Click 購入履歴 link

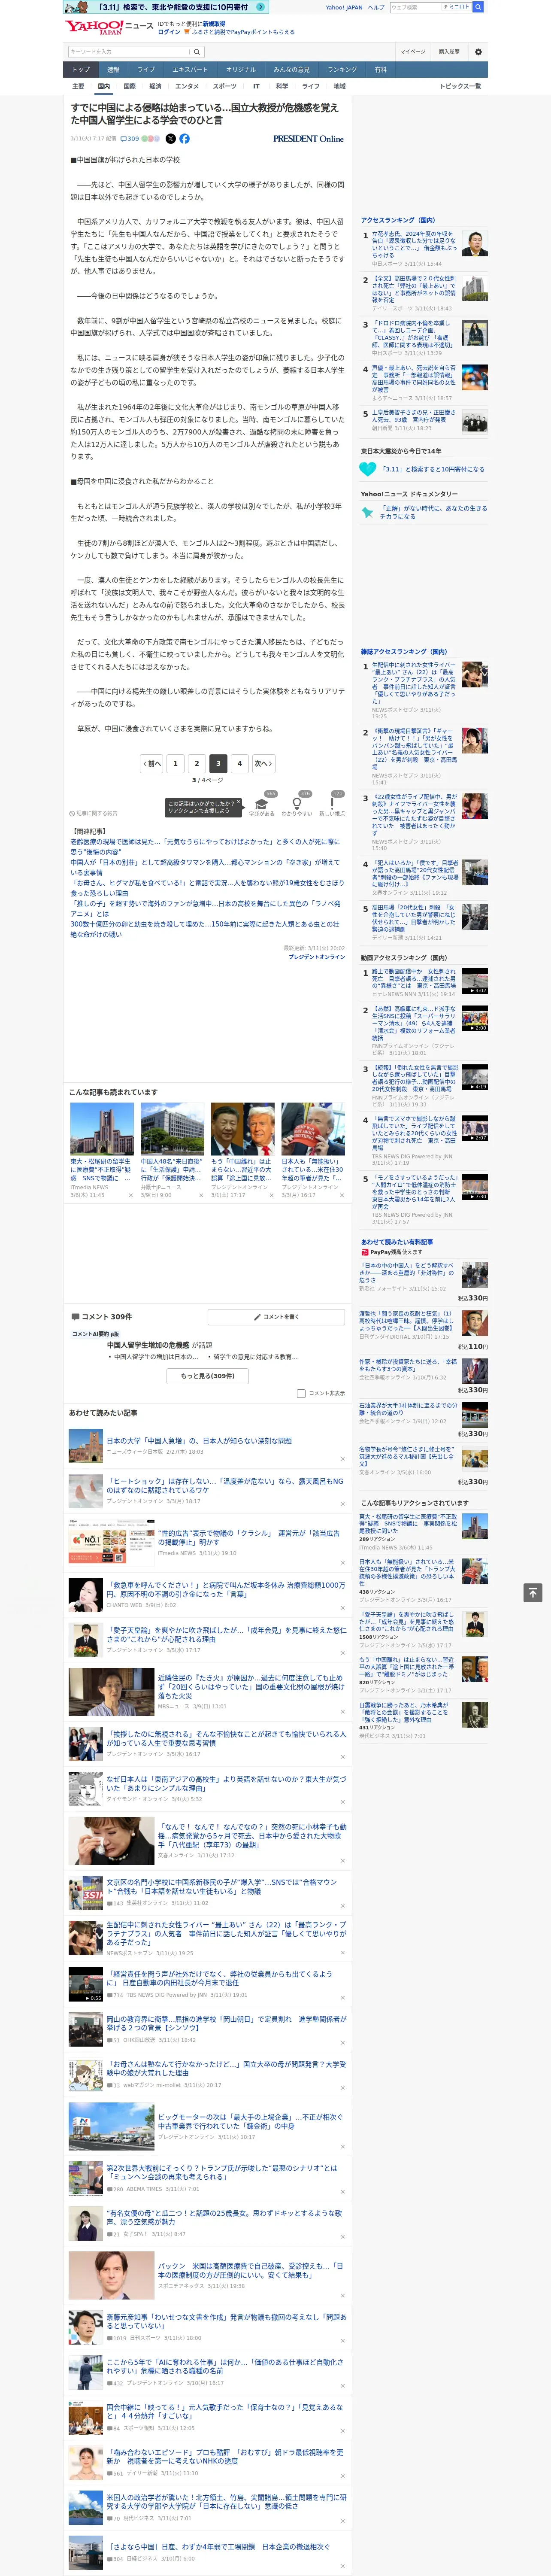(449, 52)
